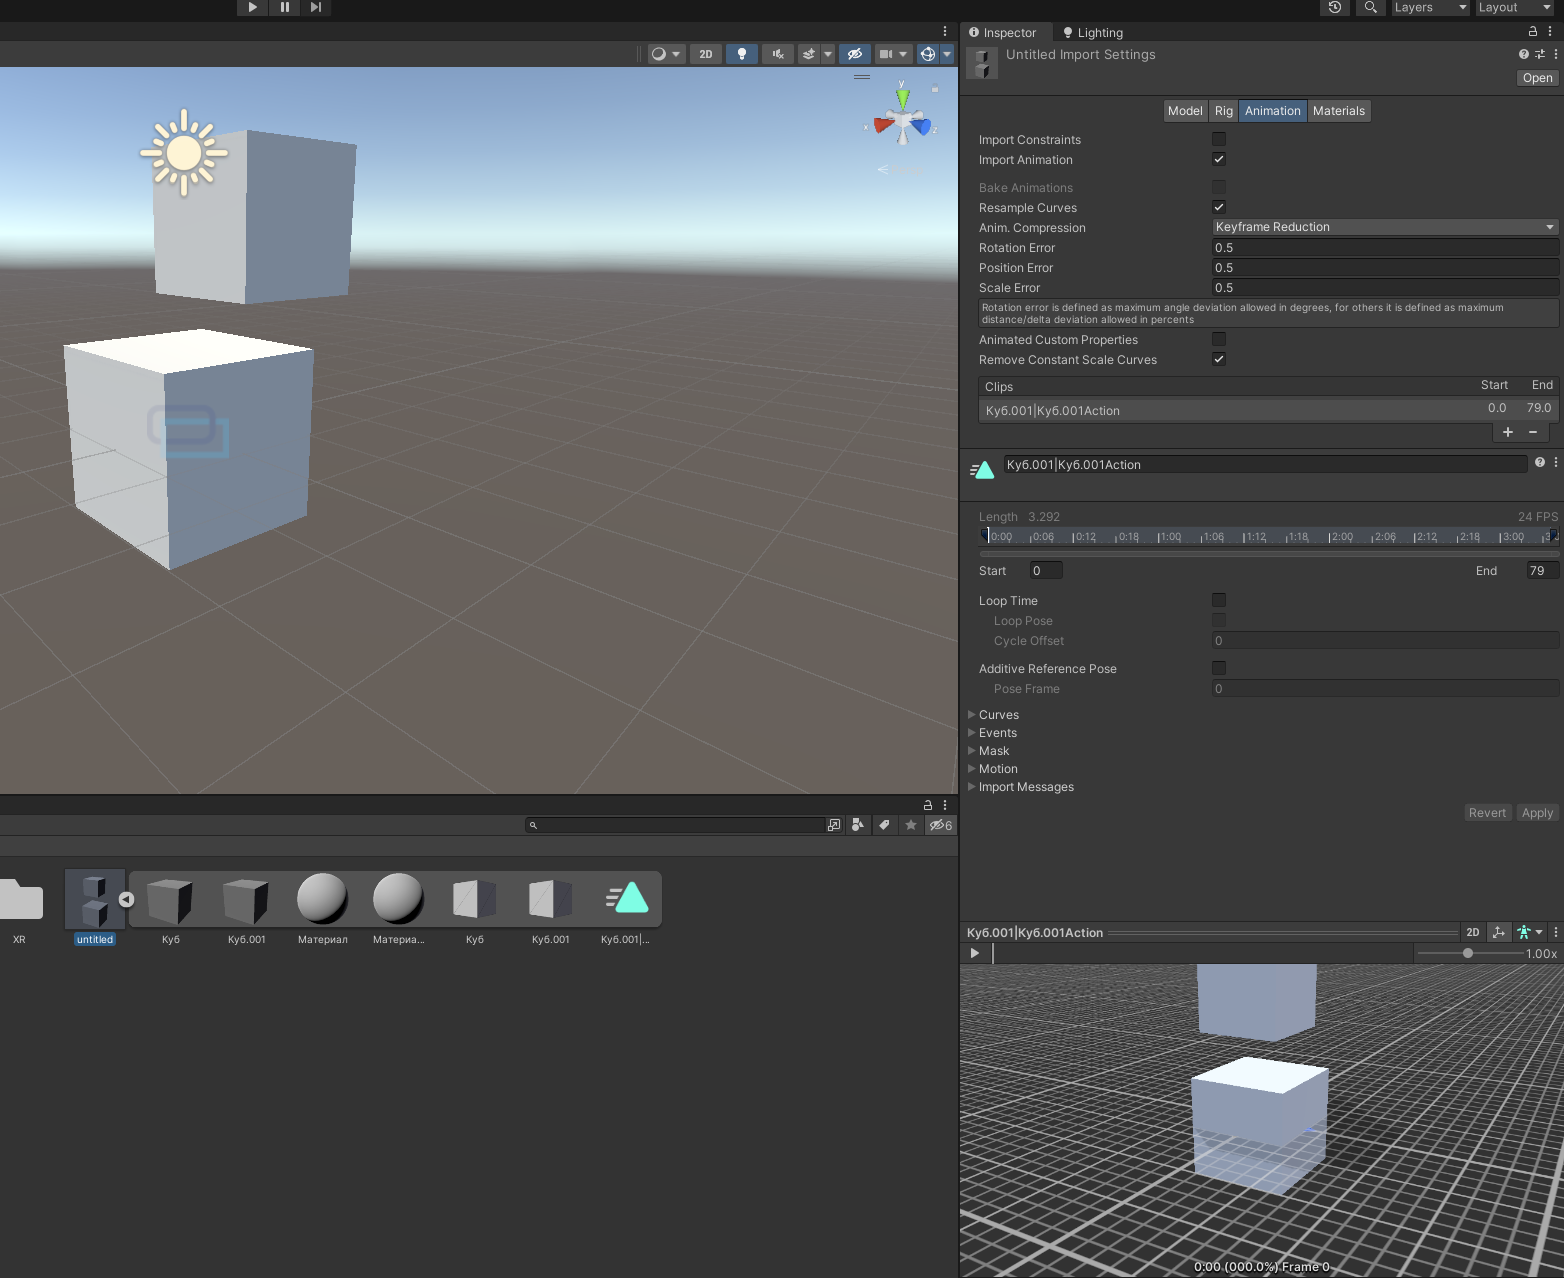Enable Animated Custom Properties checkbox
1564x1278 pixels.
(x=1219, y=339)
